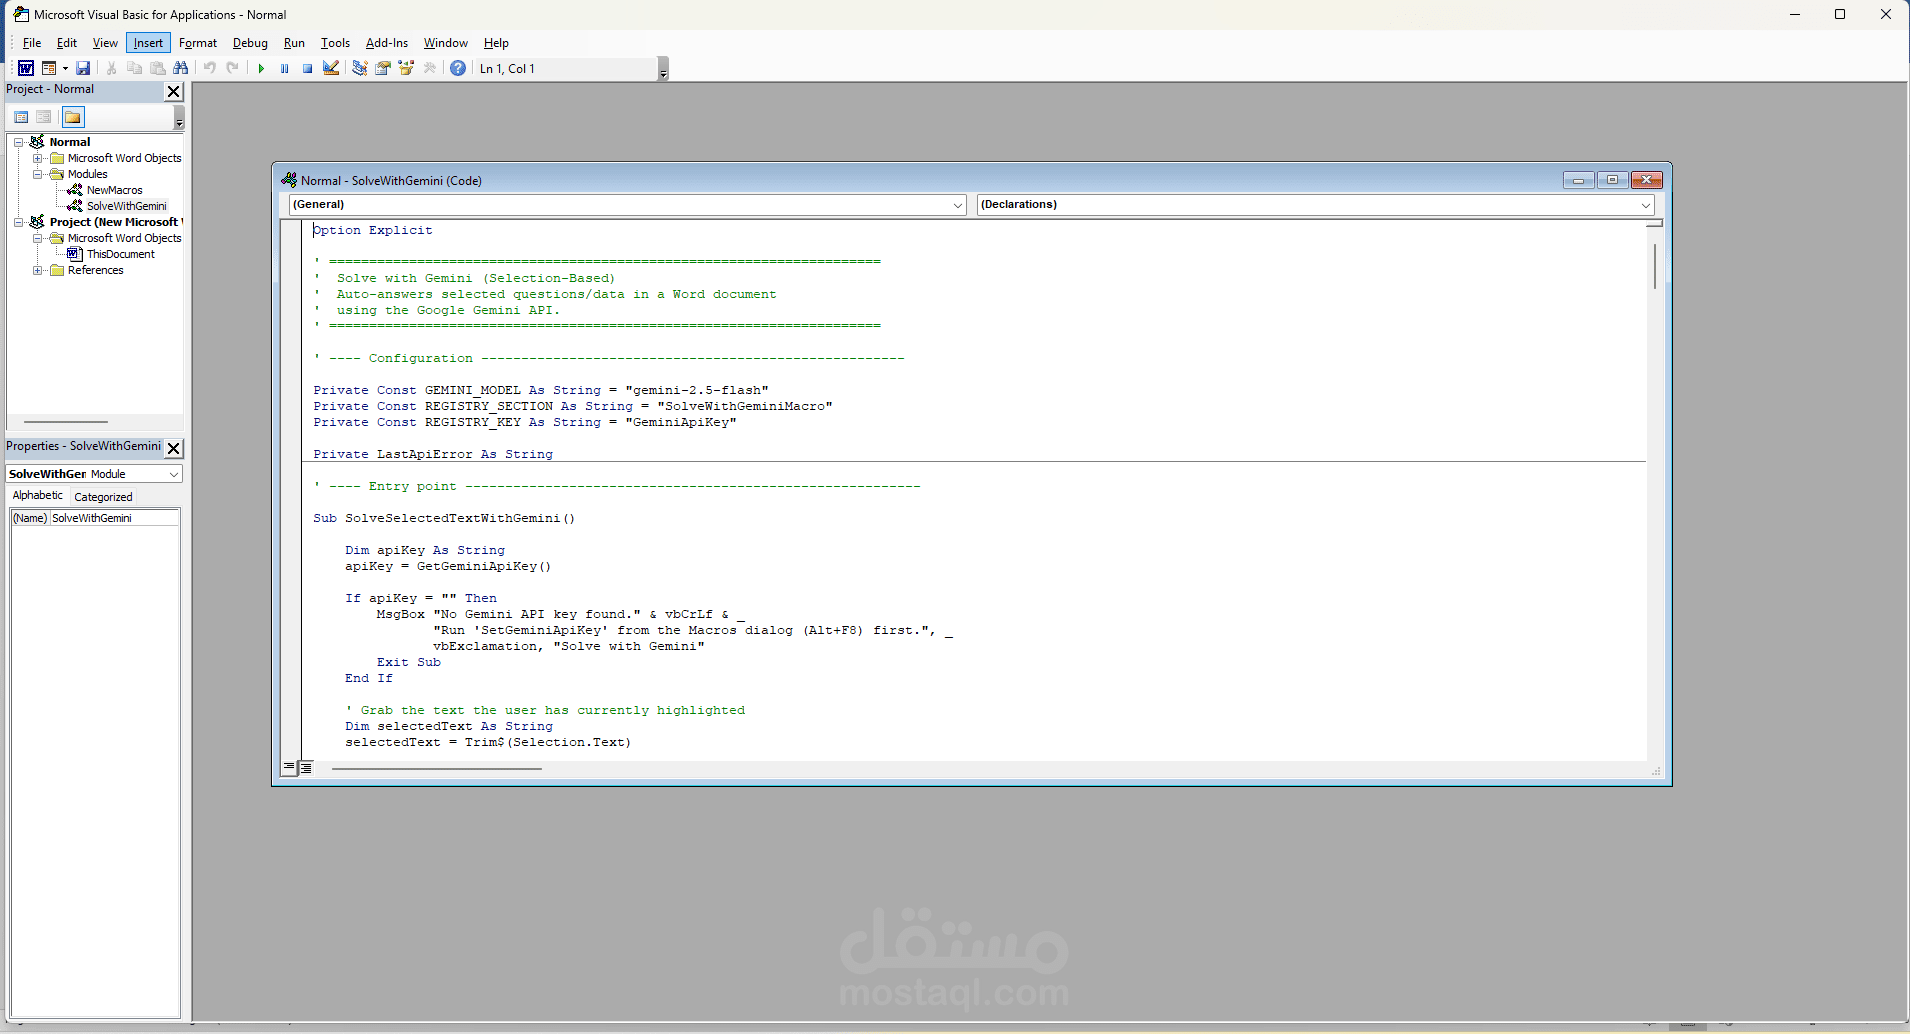Switch to the Categorized properties tab
Screen dimensions: 1910x1034
(103, 497)
